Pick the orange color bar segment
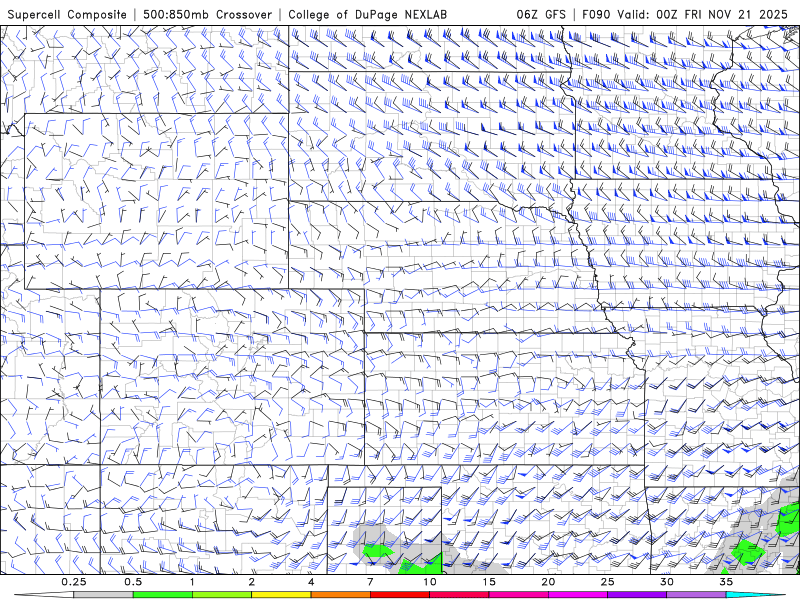The height and width of the screenshot is (600, 800). coord(340,595)
